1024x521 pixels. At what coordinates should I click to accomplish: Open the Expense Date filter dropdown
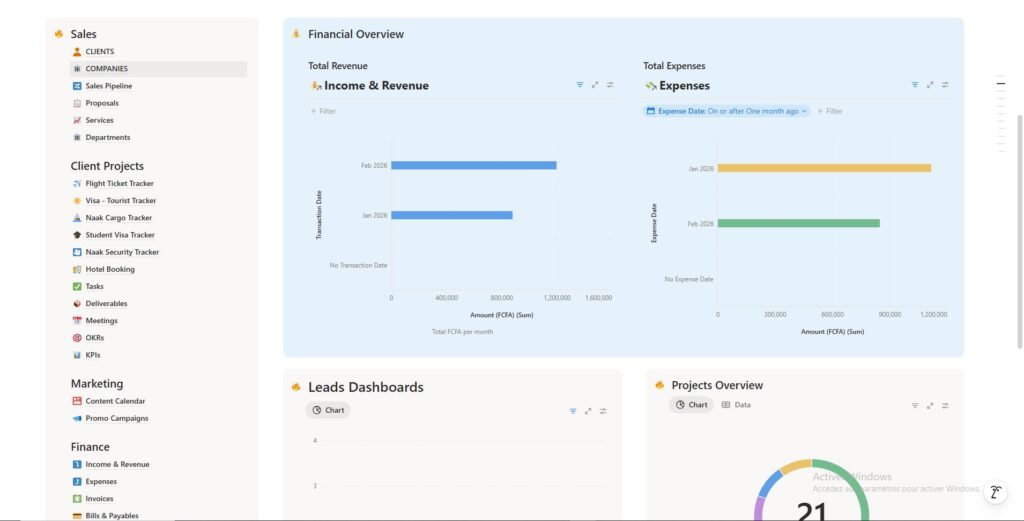click(726, 111)
